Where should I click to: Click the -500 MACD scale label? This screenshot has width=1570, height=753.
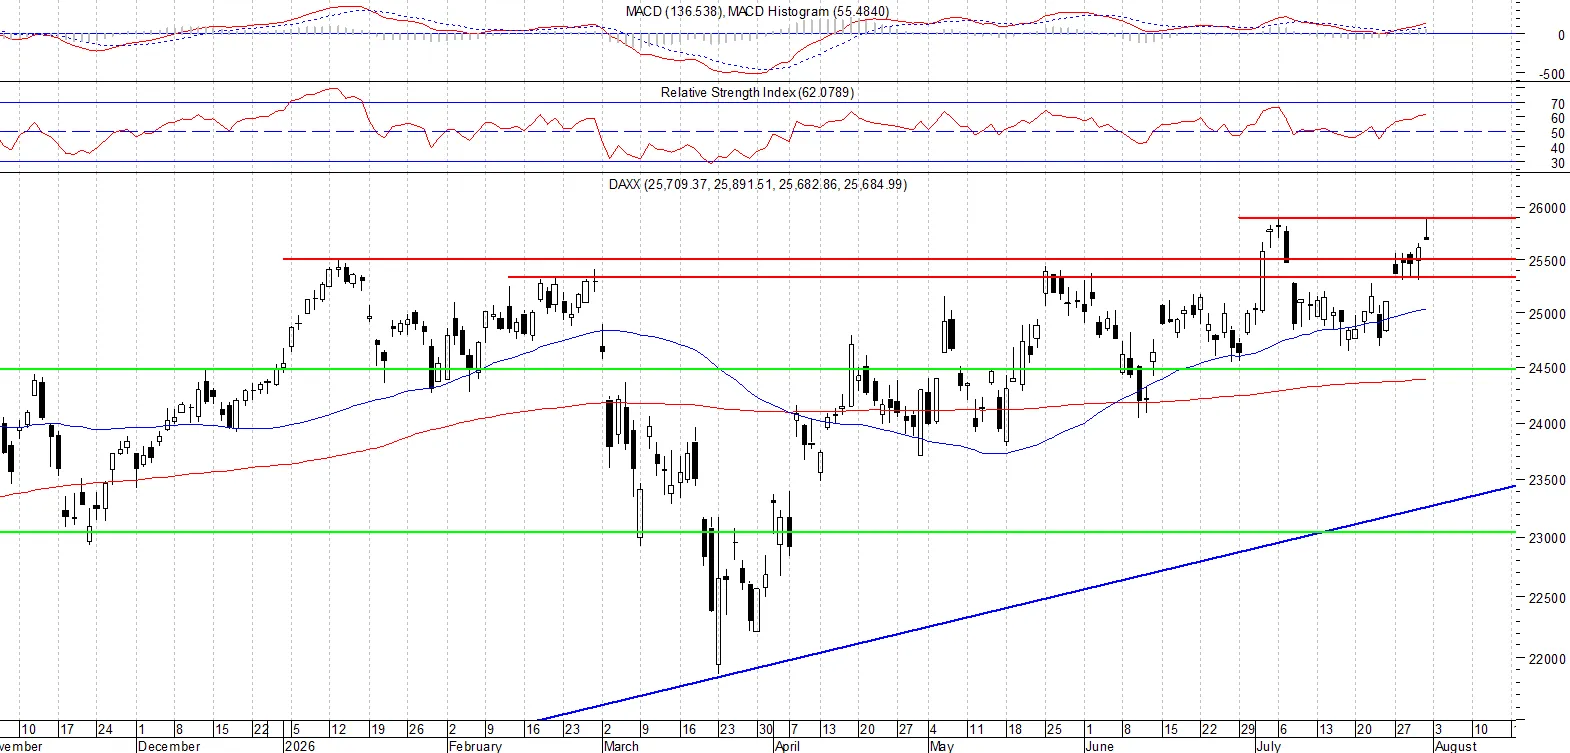[1551, 74]
